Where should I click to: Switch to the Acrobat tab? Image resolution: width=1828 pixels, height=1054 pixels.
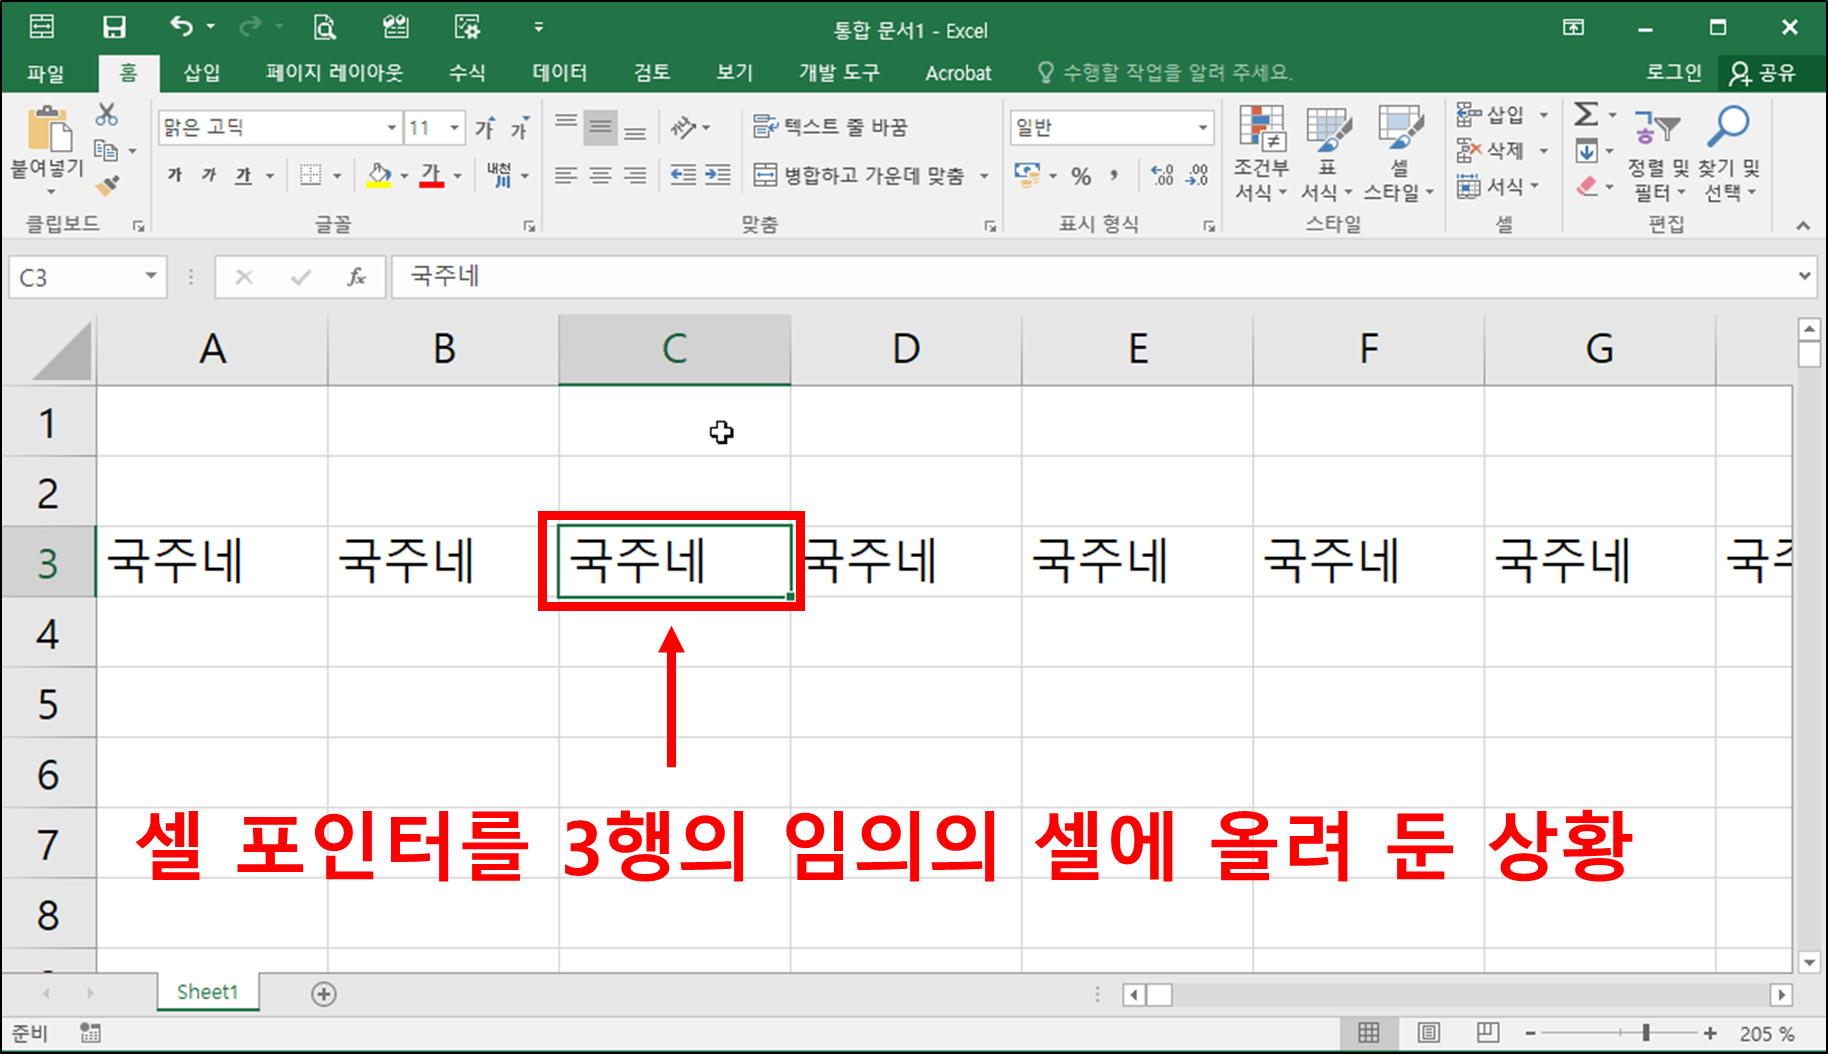[x=958, y=73]
